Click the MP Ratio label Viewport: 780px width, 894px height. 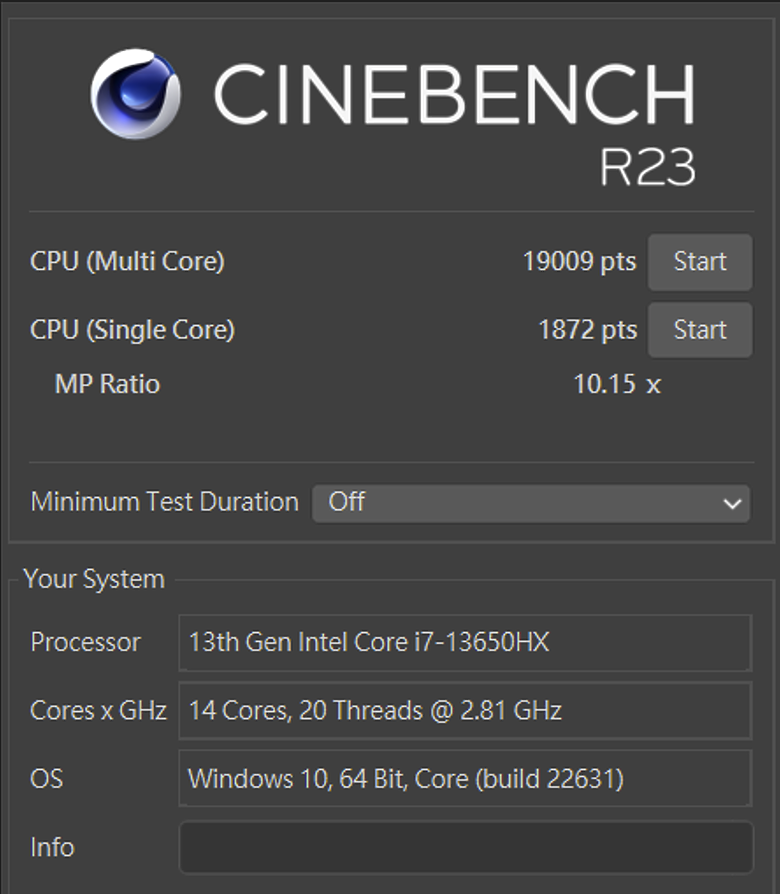click(107, 384)
